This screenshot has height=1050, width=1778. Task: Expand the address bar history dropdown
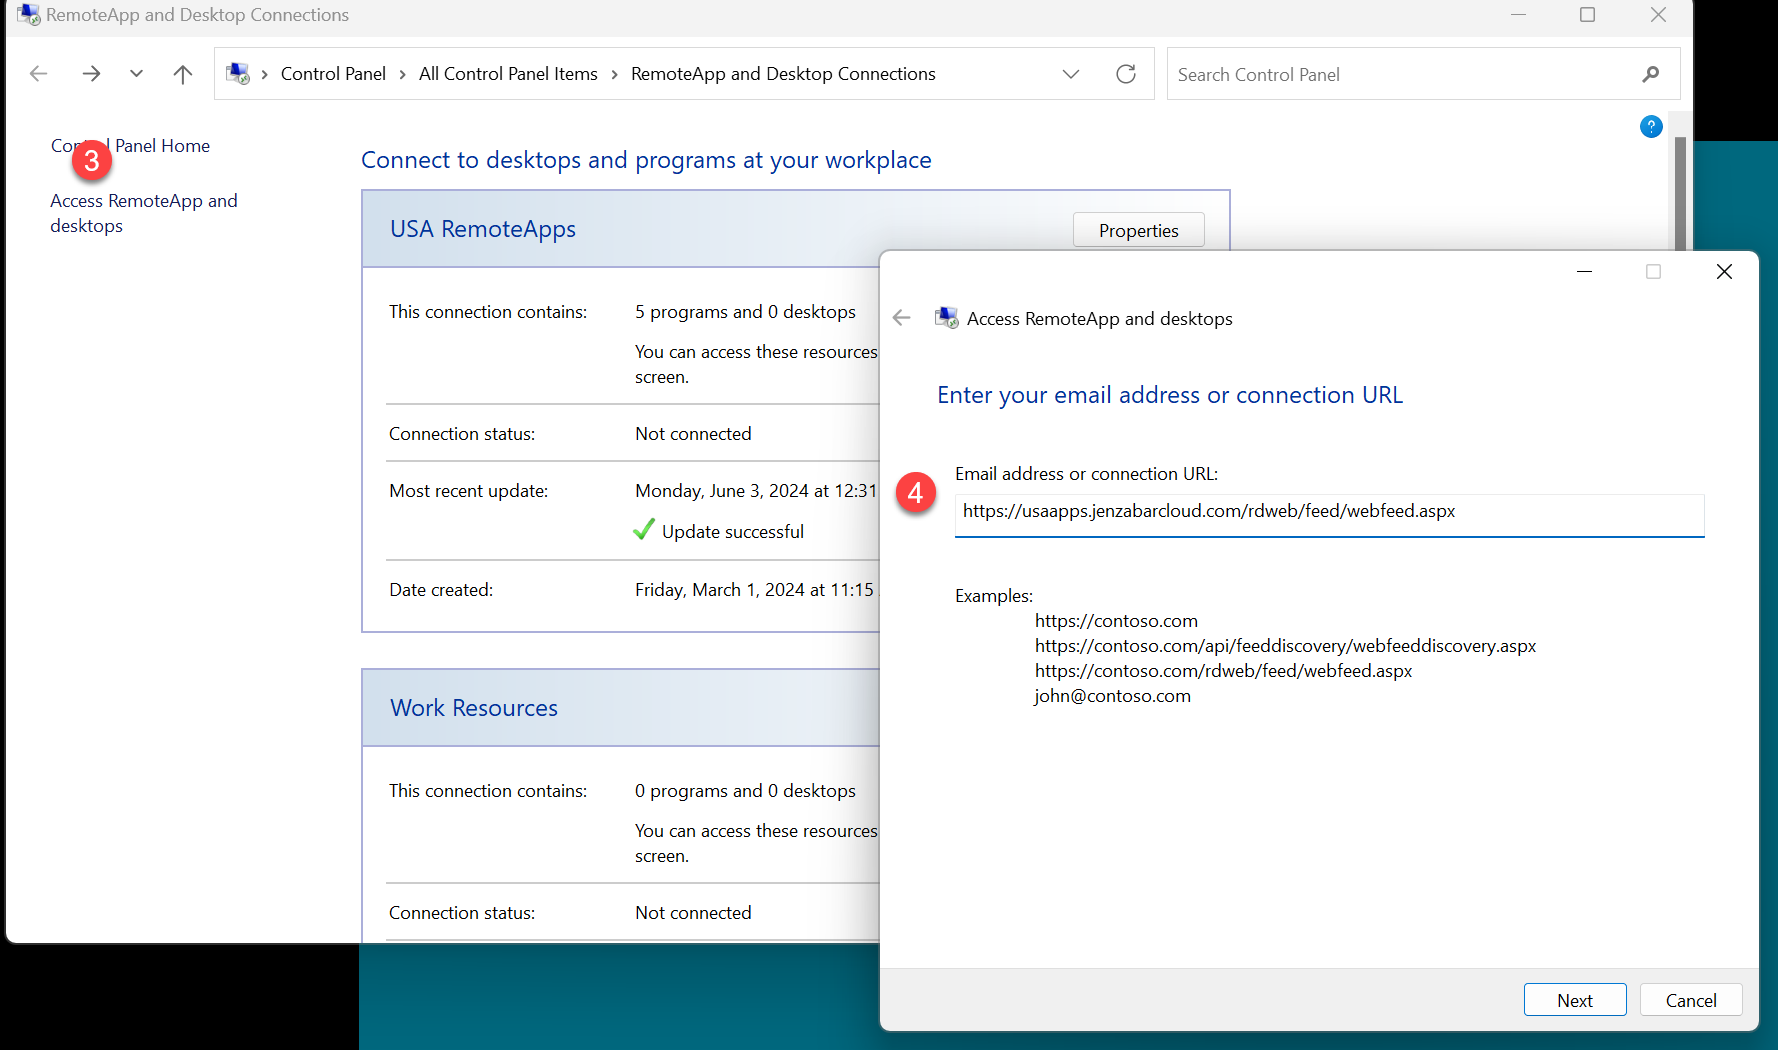pos(1071,74)
